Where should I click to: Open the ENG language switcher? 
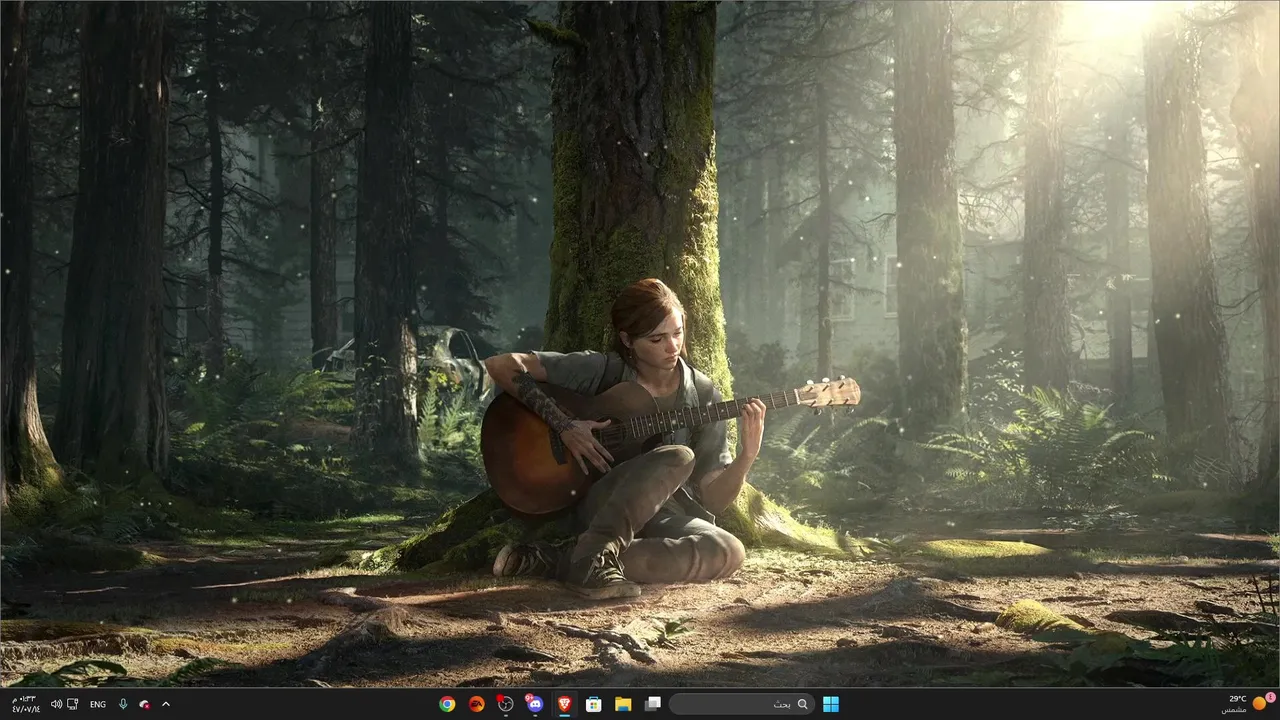pyautogui.click(x=98, y=704)
